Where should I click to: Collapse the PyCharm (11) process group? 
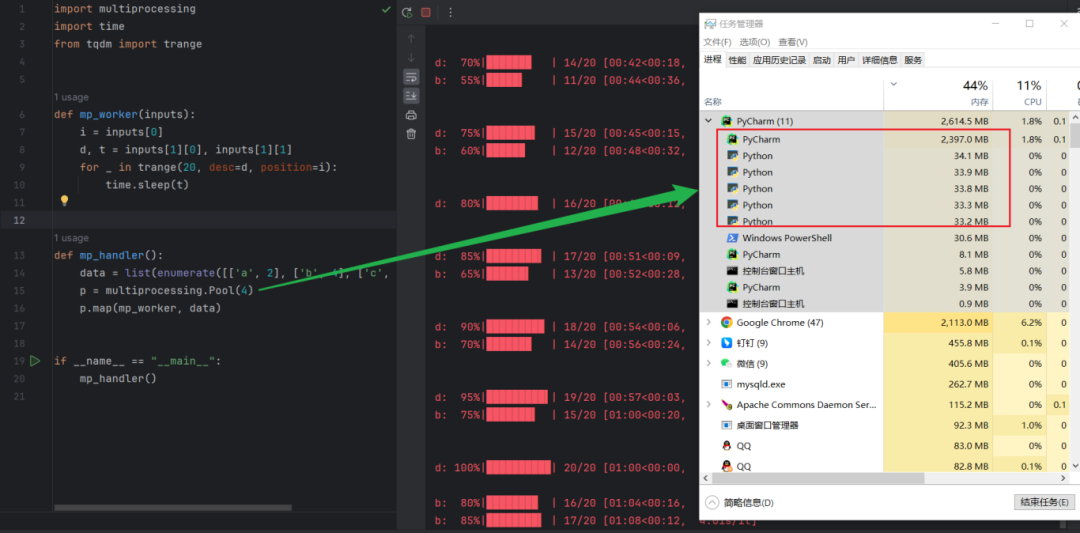(x=708, y=122)
